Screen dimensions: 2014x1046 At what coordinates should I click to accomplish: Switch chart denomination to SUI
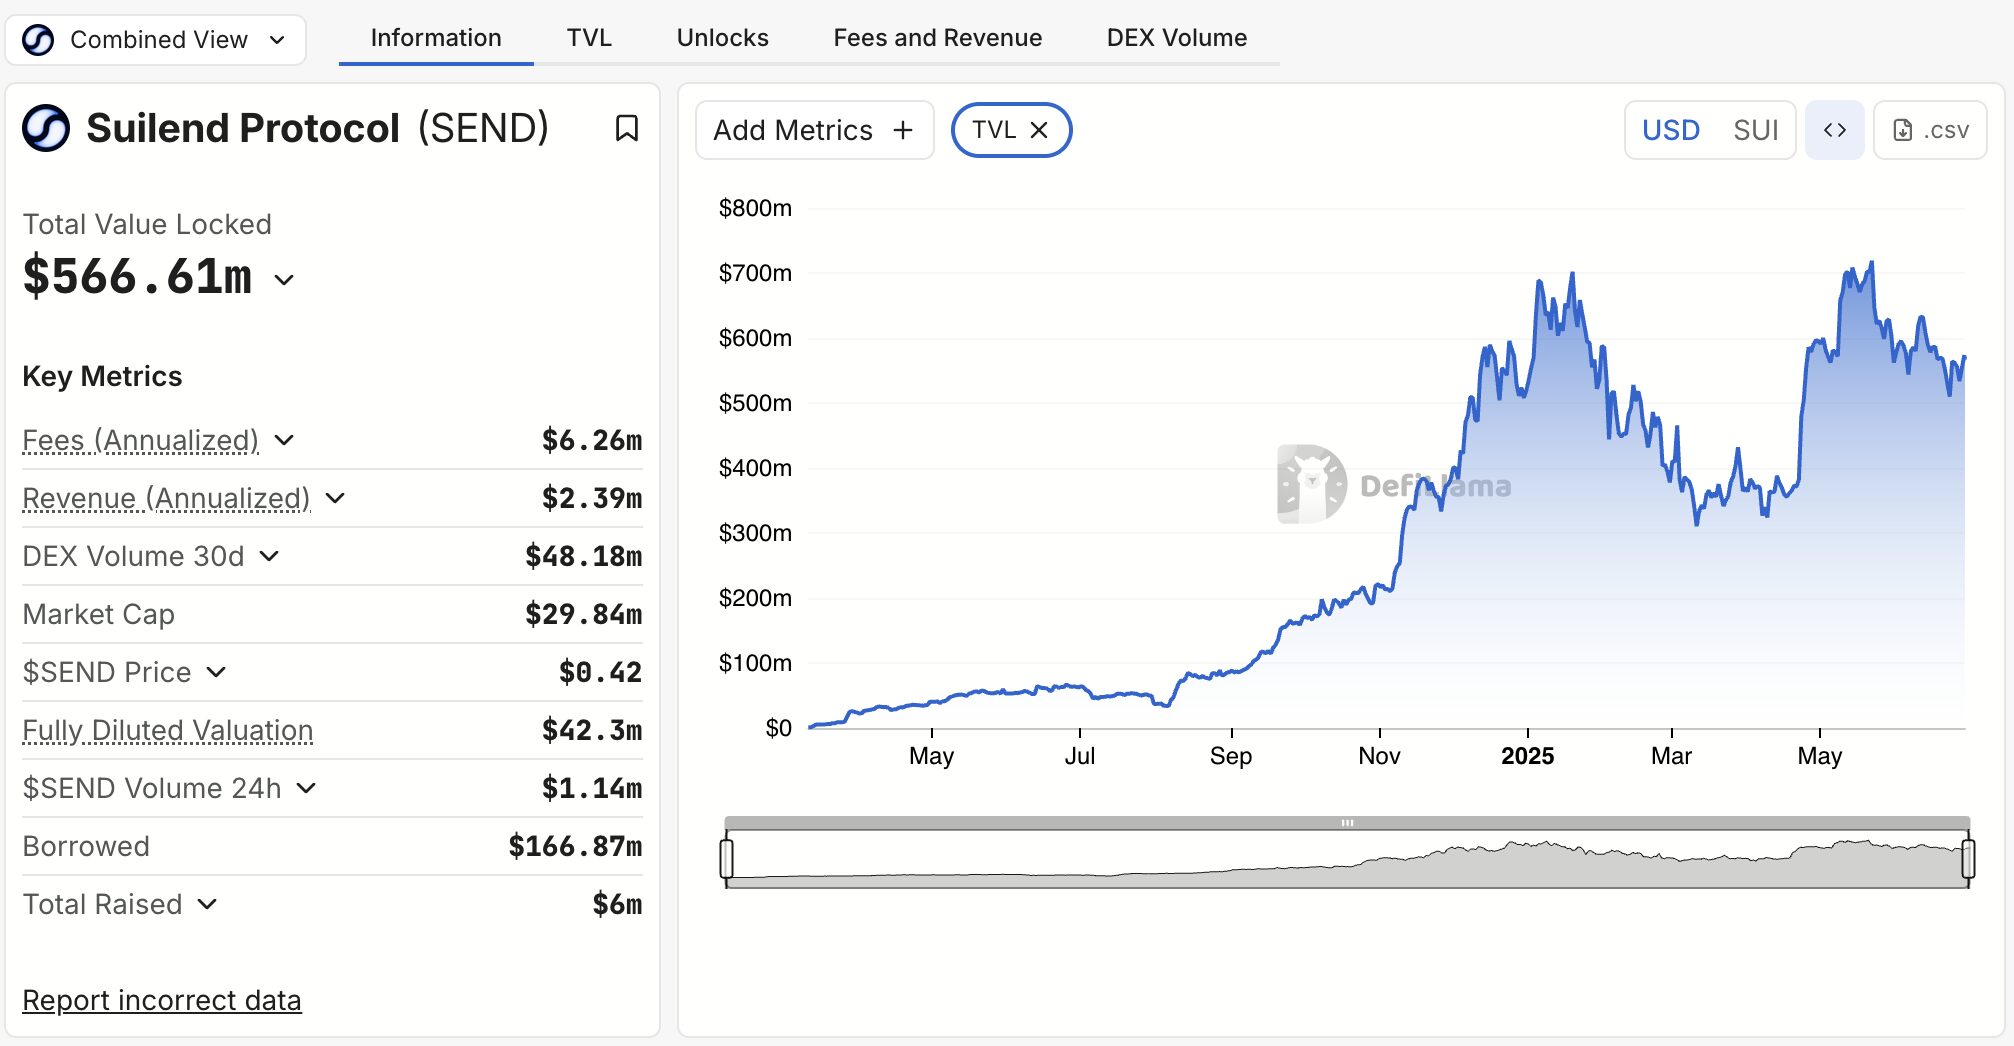pos(1755,130)
